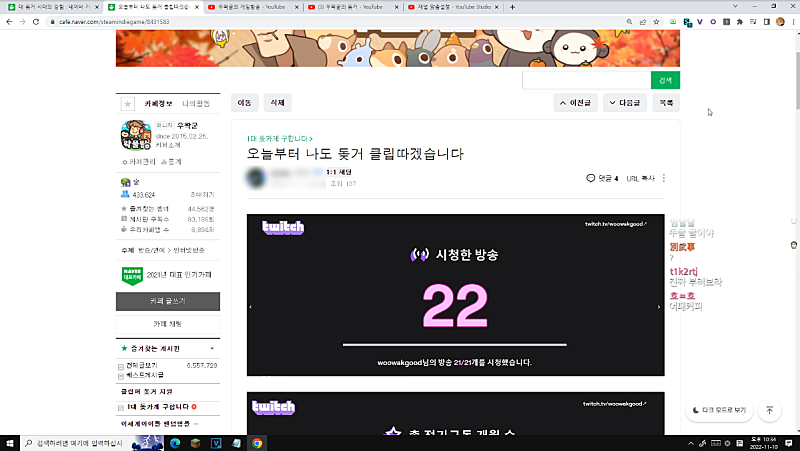This screenshot has height=451, width=800.
Task: Open the Chrome profile avatar
Action: click(x=780, y=22)
